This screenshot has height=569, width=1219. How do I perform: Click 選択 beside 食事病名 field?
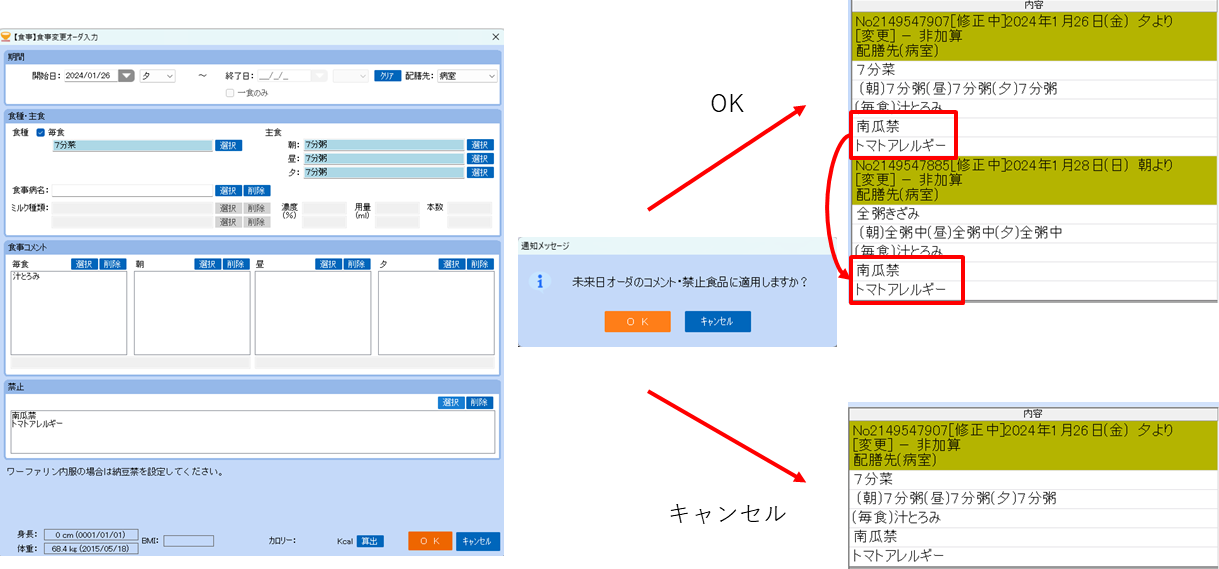coord(228,190)
